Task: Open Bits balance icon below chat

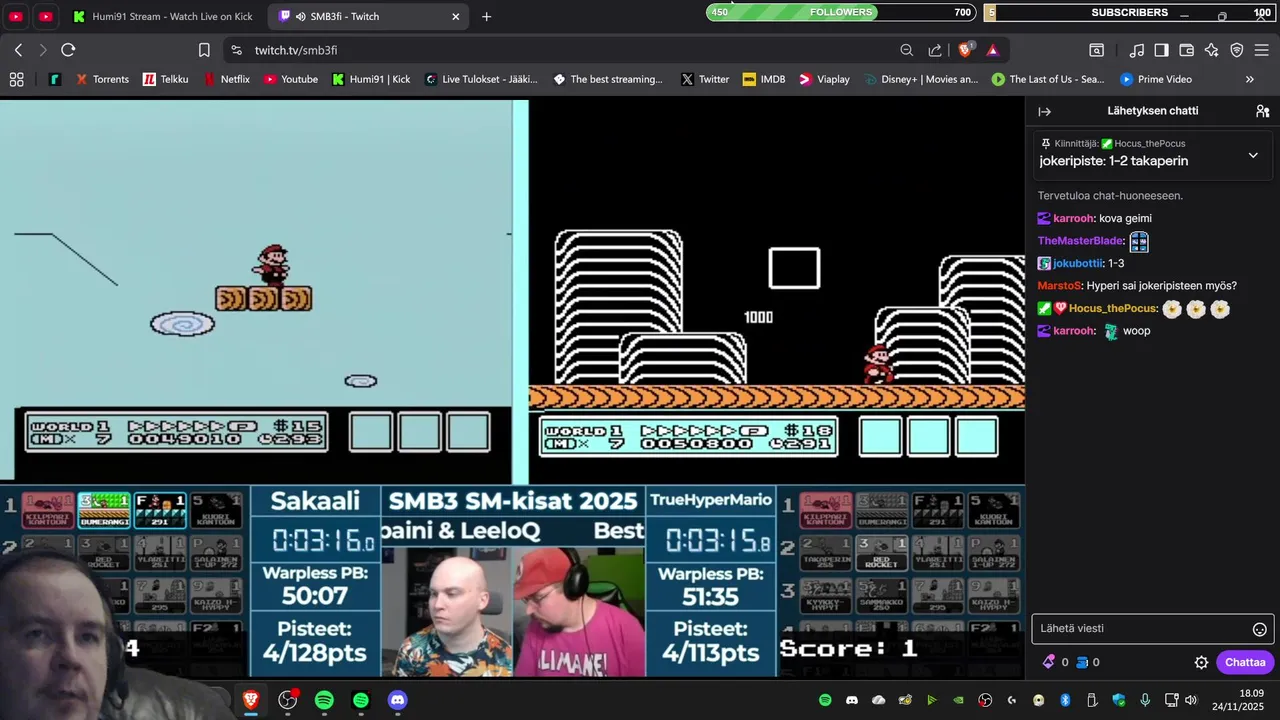Action: pyautogui.click(x=1048, y=662)
